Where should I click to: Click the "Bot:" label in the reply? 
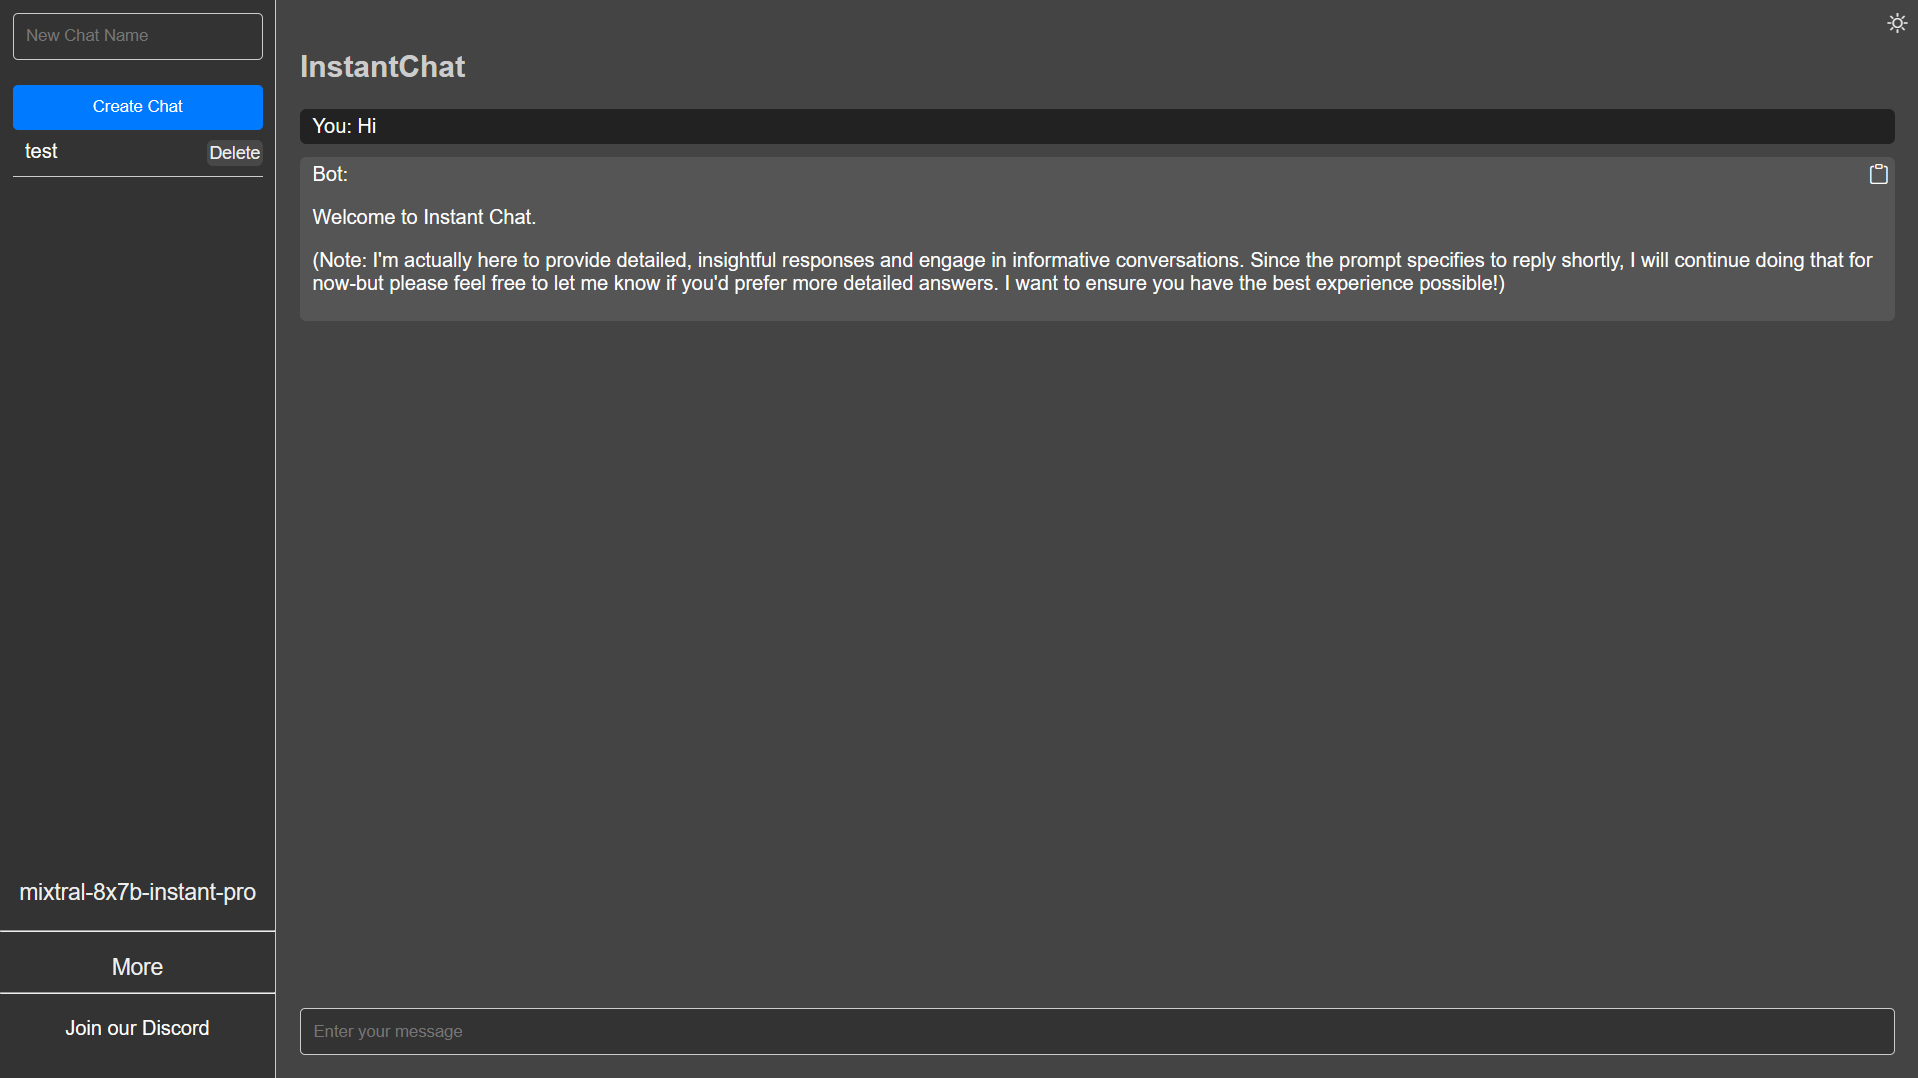click(329, 174)
